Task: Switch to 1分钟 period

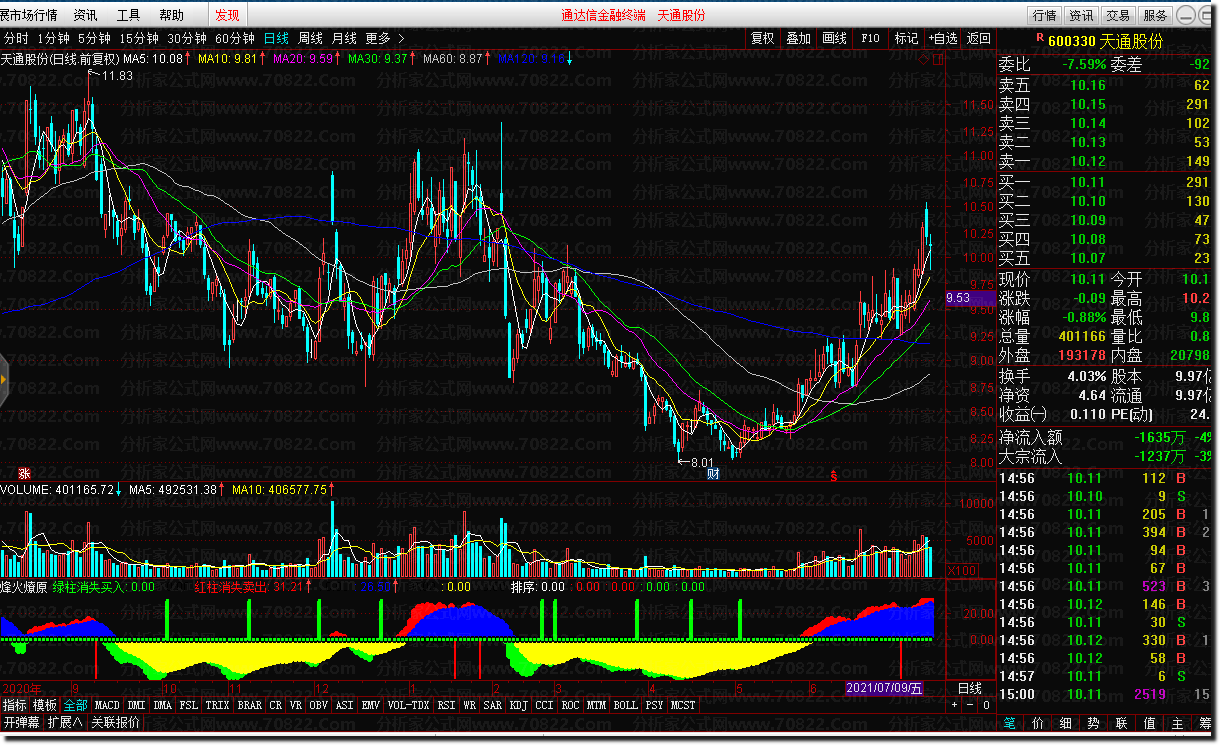Action: pos(55,38)
